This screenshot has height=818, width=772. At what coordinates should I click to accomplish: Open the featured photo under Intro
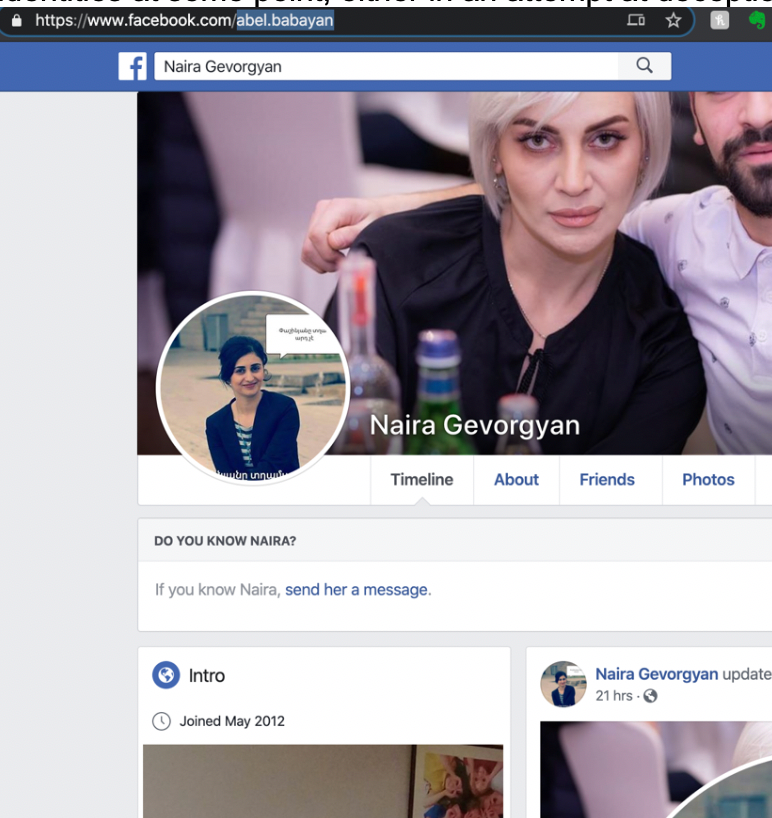[x=323, y=781]
